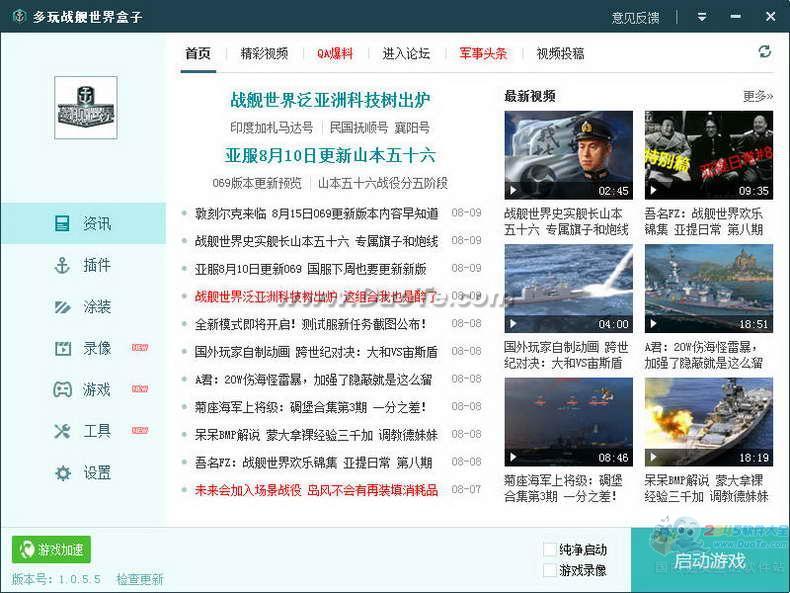Screen dimensions: 790x593
Task: Open news 全新模式即将开启！测试服新任务截图
Action: click(310, 324)
